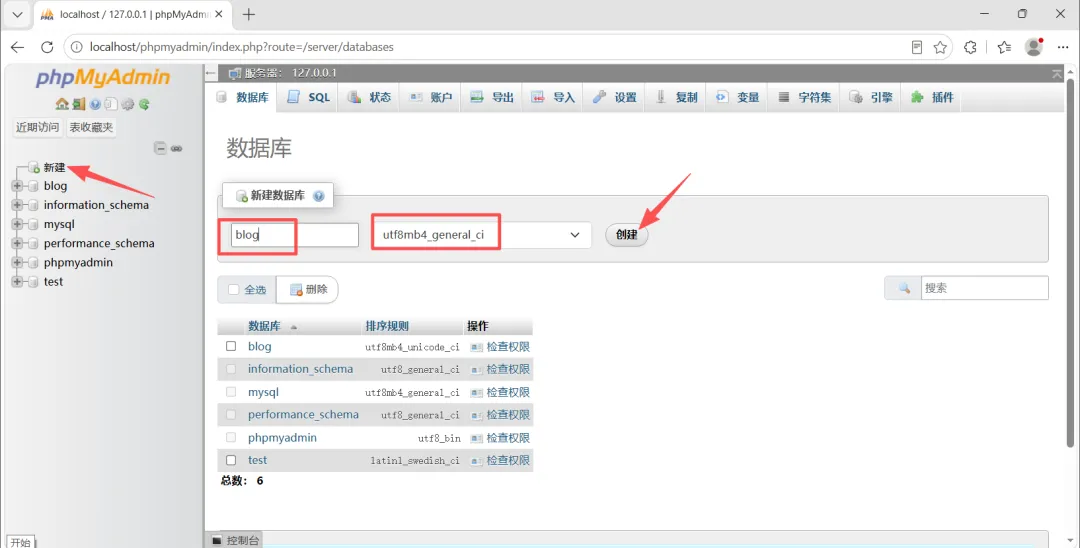Collapse all tree nodes minus icon
The height and width of the screenshot is (548, 1080).
[x=160, y=148]
